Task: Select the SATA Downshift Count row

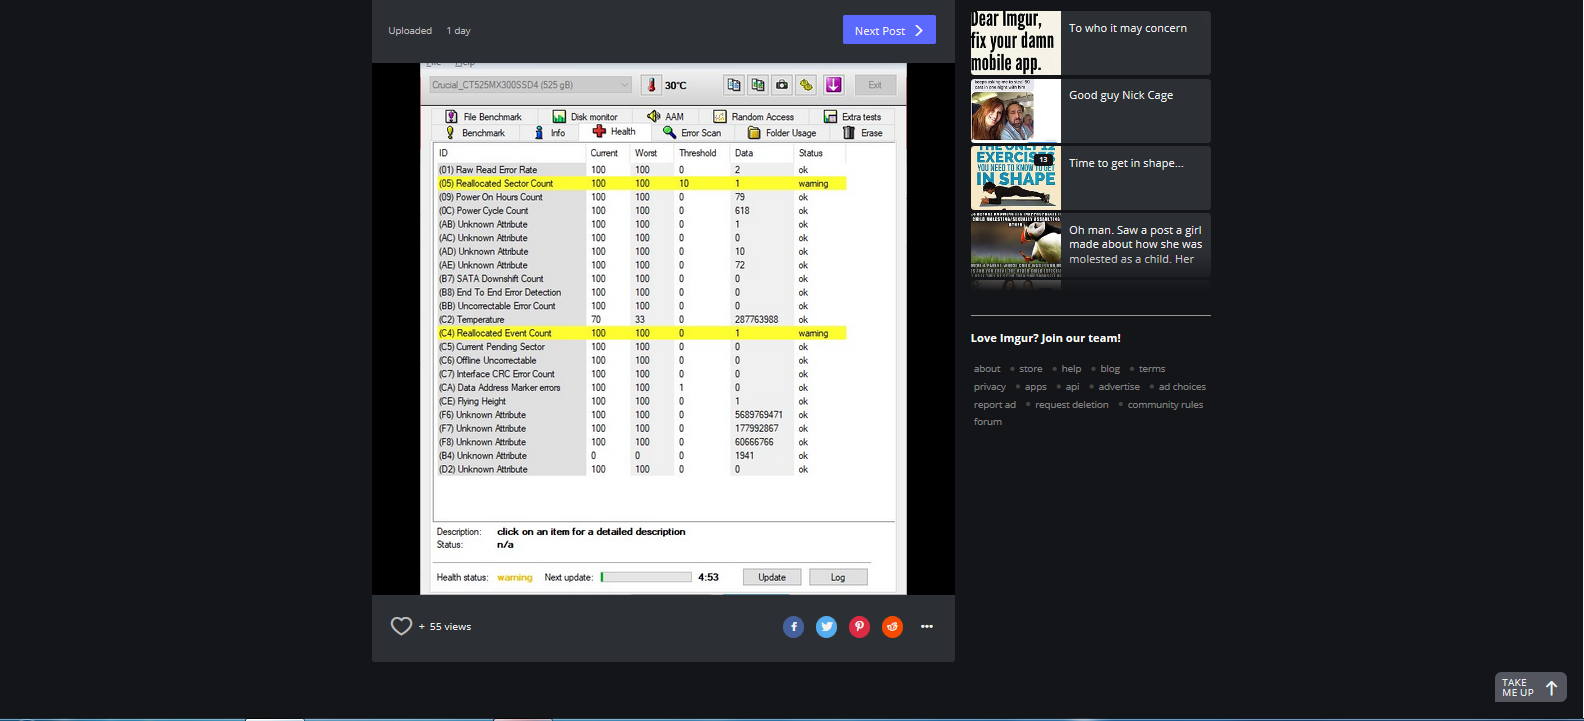Action: 641,279
